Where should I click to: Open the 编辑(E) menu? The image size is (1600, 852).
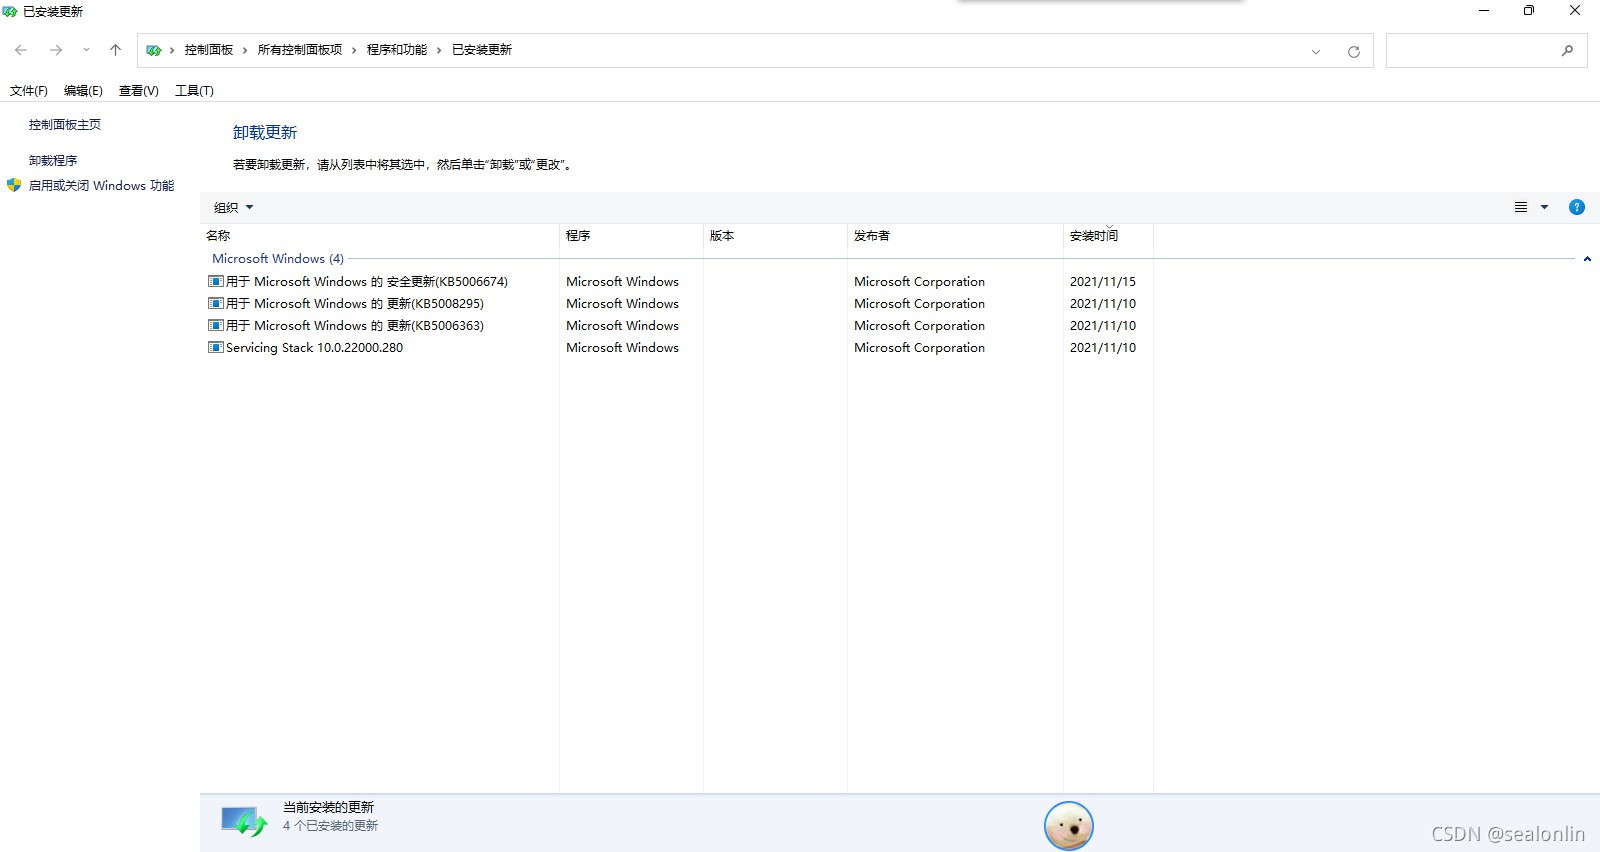(x=83, y=91)
